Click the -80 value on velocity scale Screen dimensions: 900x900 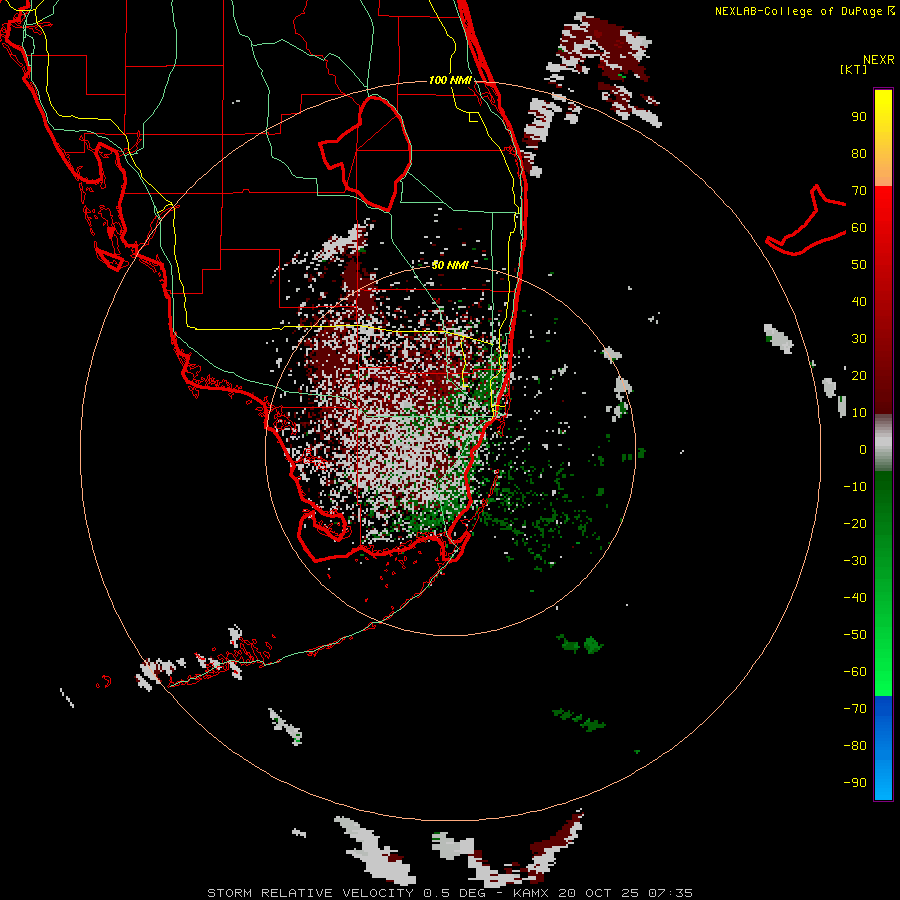click(x=855, y=746)
